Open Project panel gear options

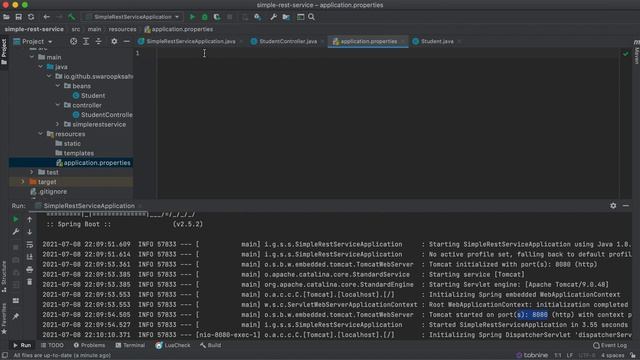click(114, 41)
